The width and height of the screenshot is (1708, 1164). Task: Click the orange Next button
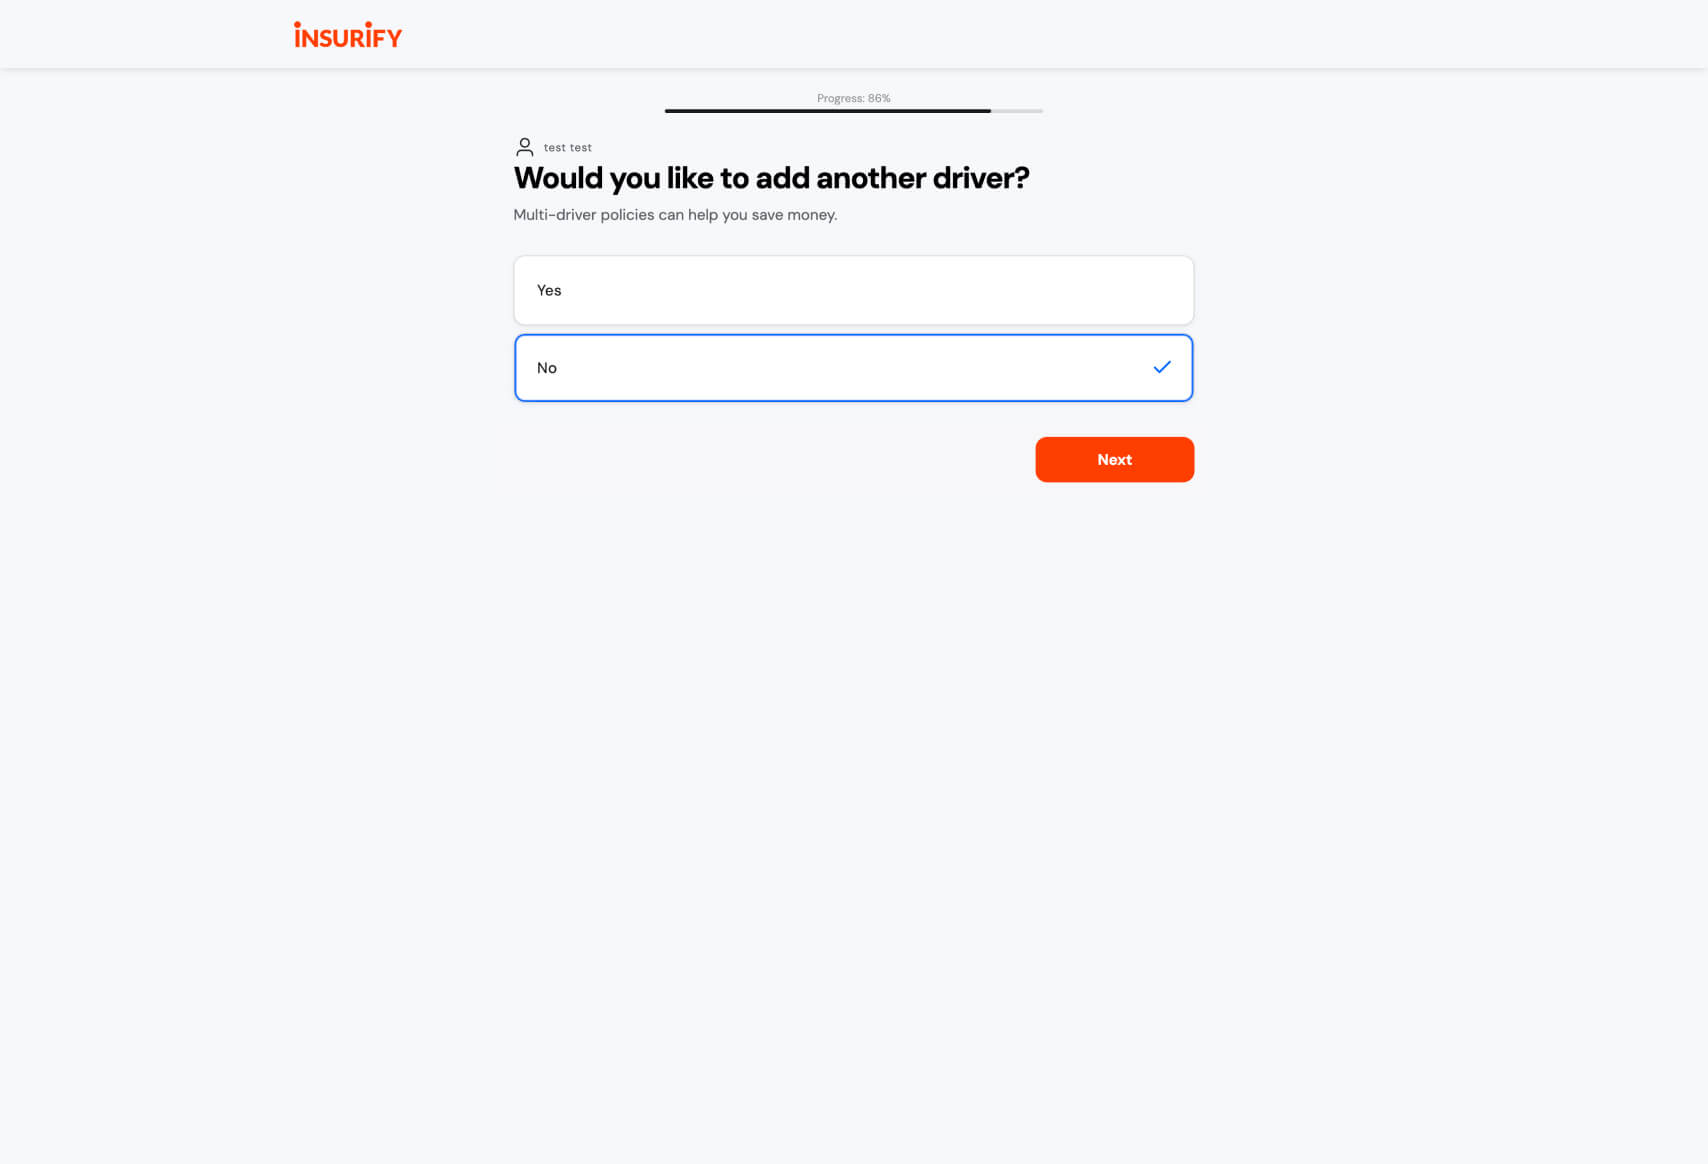[x=1115, y=460]
